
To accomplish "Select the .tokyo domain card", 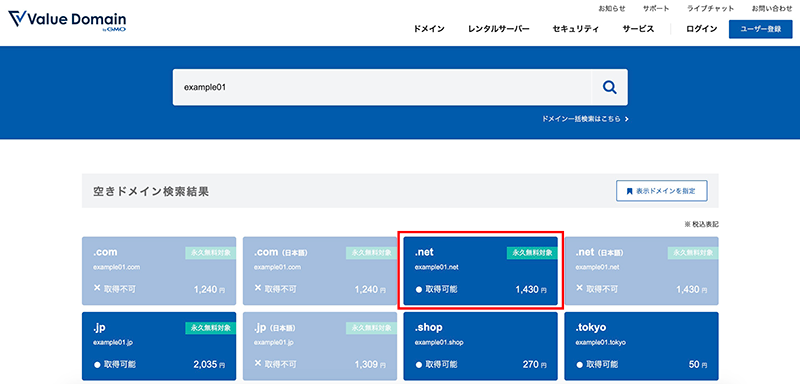I will point(642,346).
